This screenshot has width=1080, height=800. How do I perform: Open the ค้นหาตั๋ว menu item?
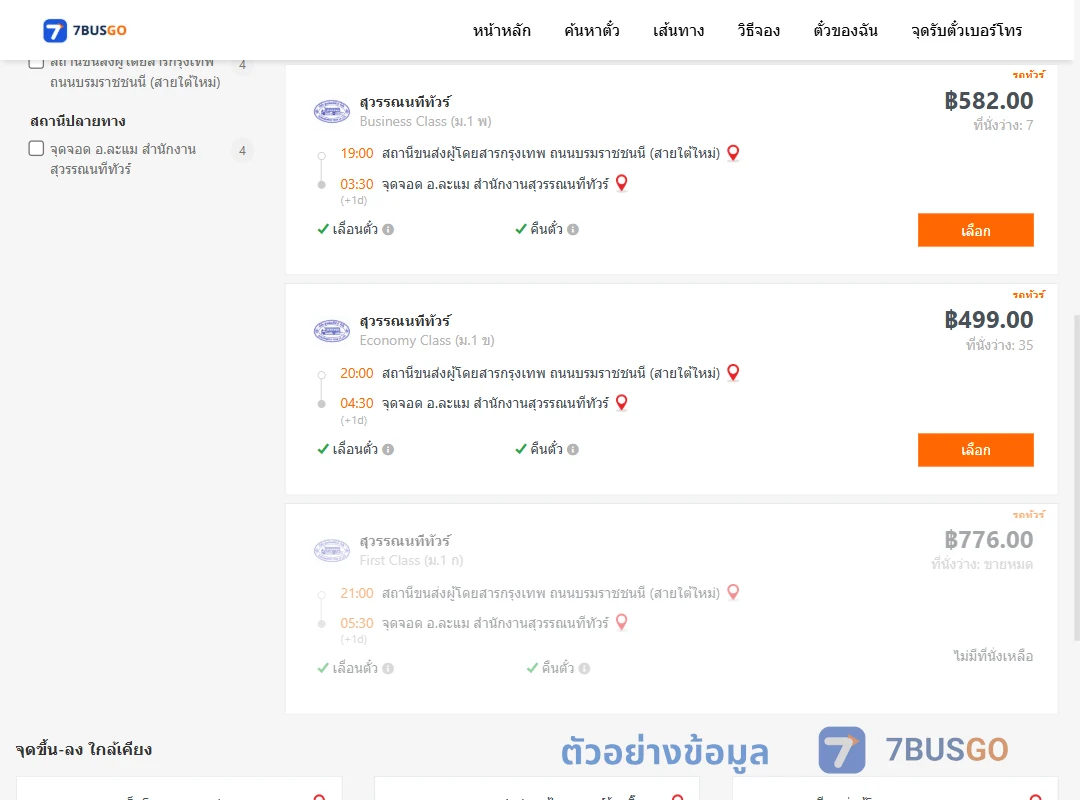pos(592,30)
